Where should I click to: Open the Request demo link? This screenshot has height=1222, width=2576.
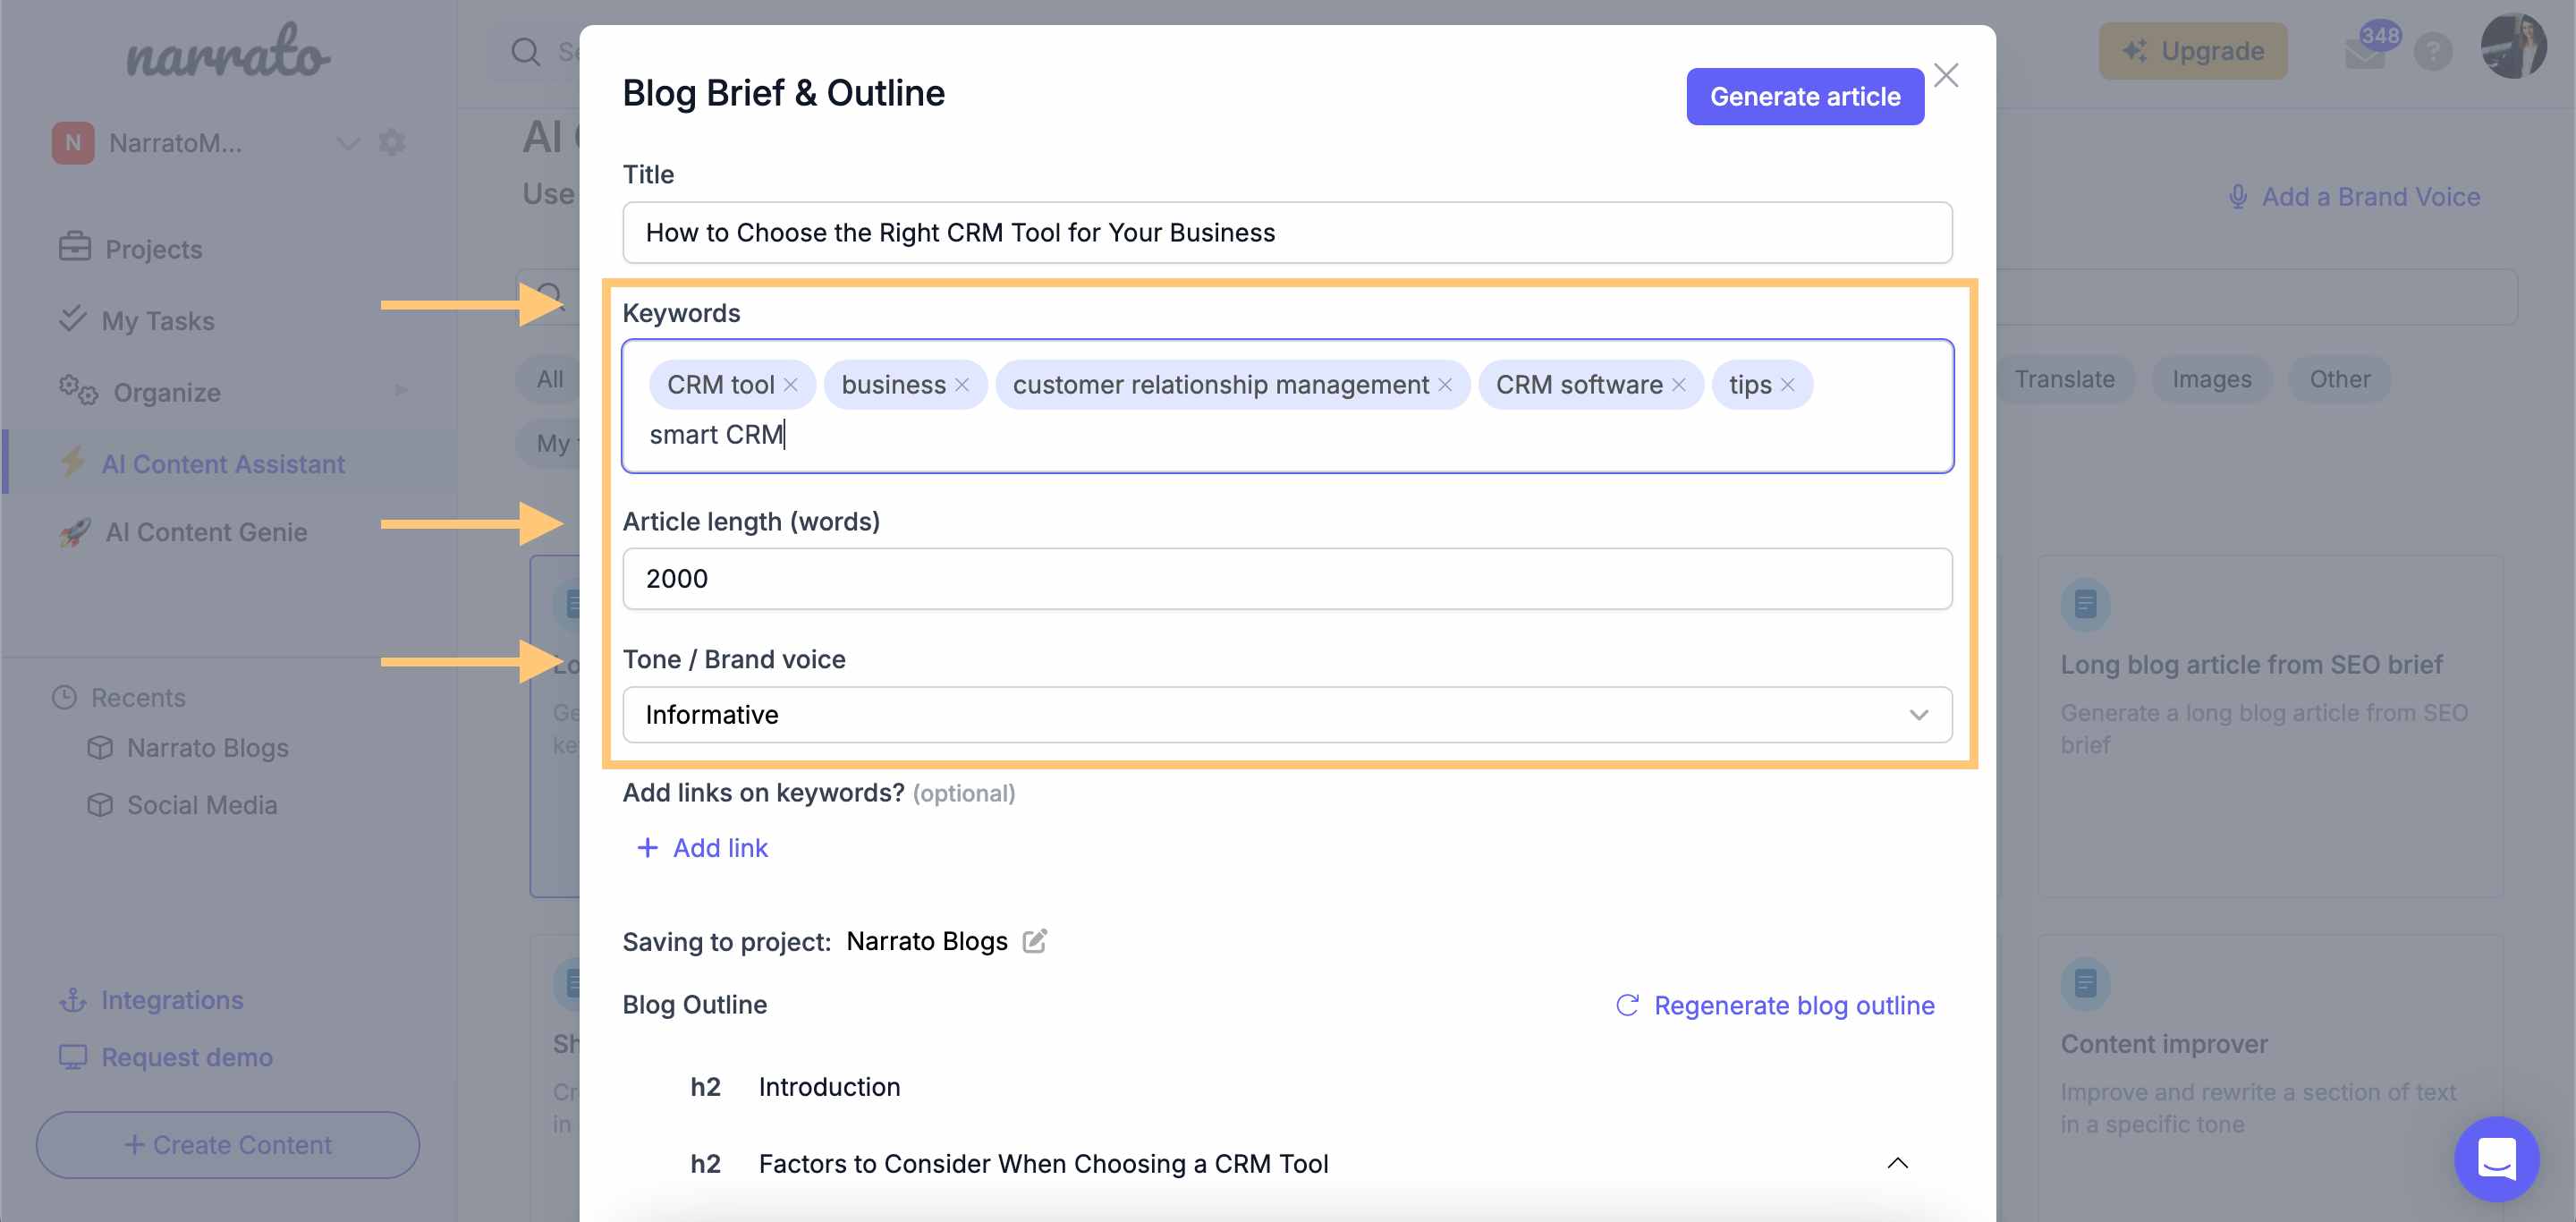pyautogui.click(x=166, y=1056)
